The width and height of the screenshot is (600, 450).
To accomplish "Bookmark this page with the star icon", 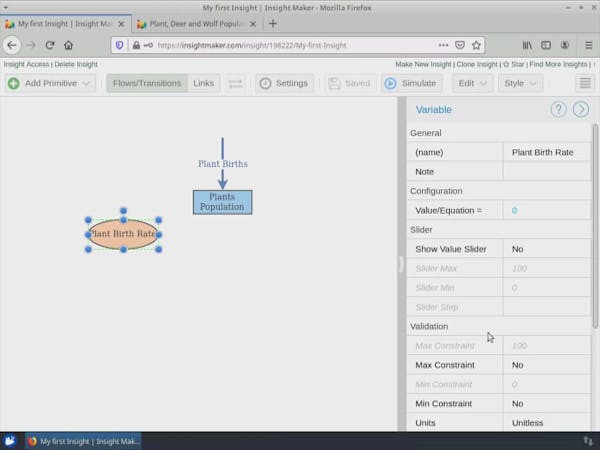I will tap(476, 45).
